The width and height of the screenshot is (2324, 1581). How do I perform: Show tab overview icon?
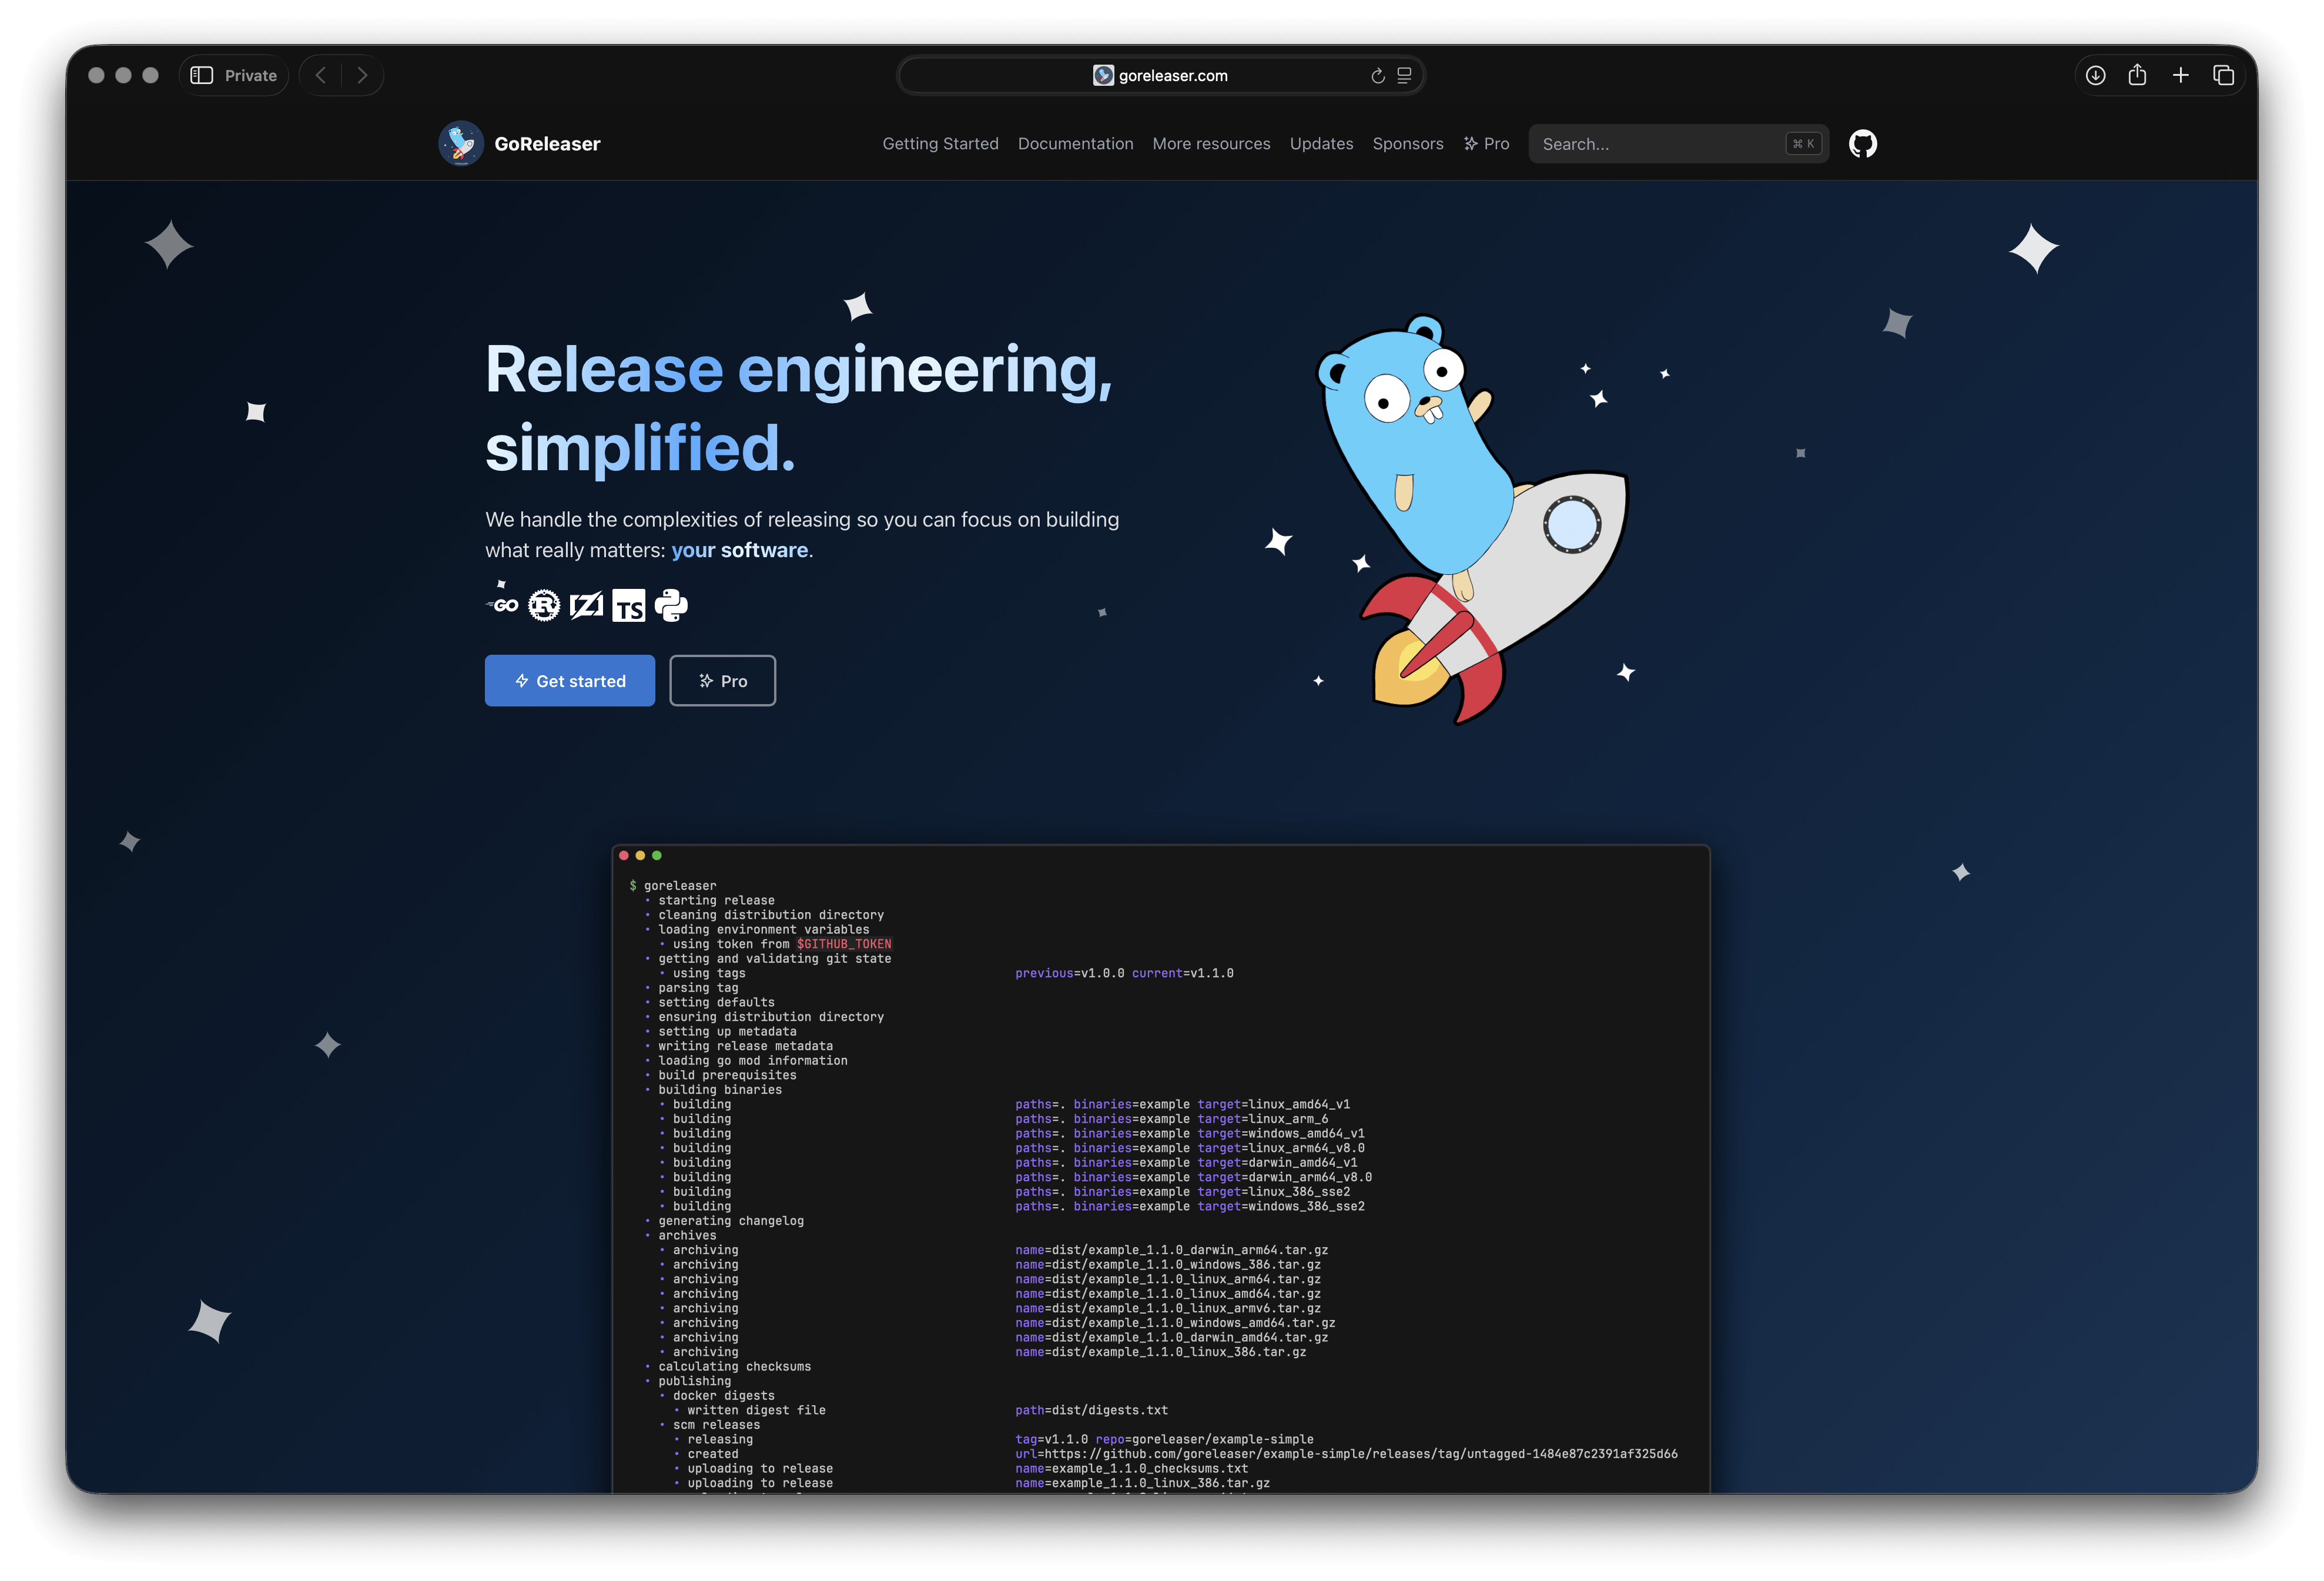[x=2223, y=76]
